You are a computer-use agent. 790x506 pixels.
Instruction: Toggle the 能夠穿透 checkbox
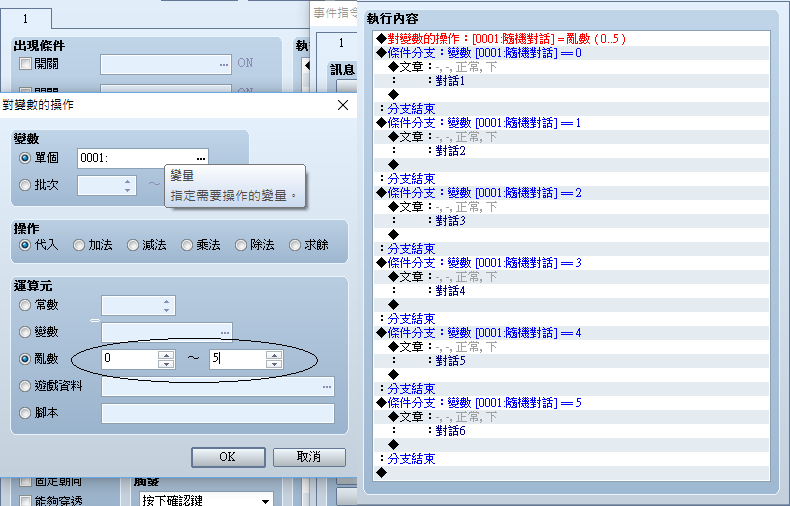coord(25,500)
